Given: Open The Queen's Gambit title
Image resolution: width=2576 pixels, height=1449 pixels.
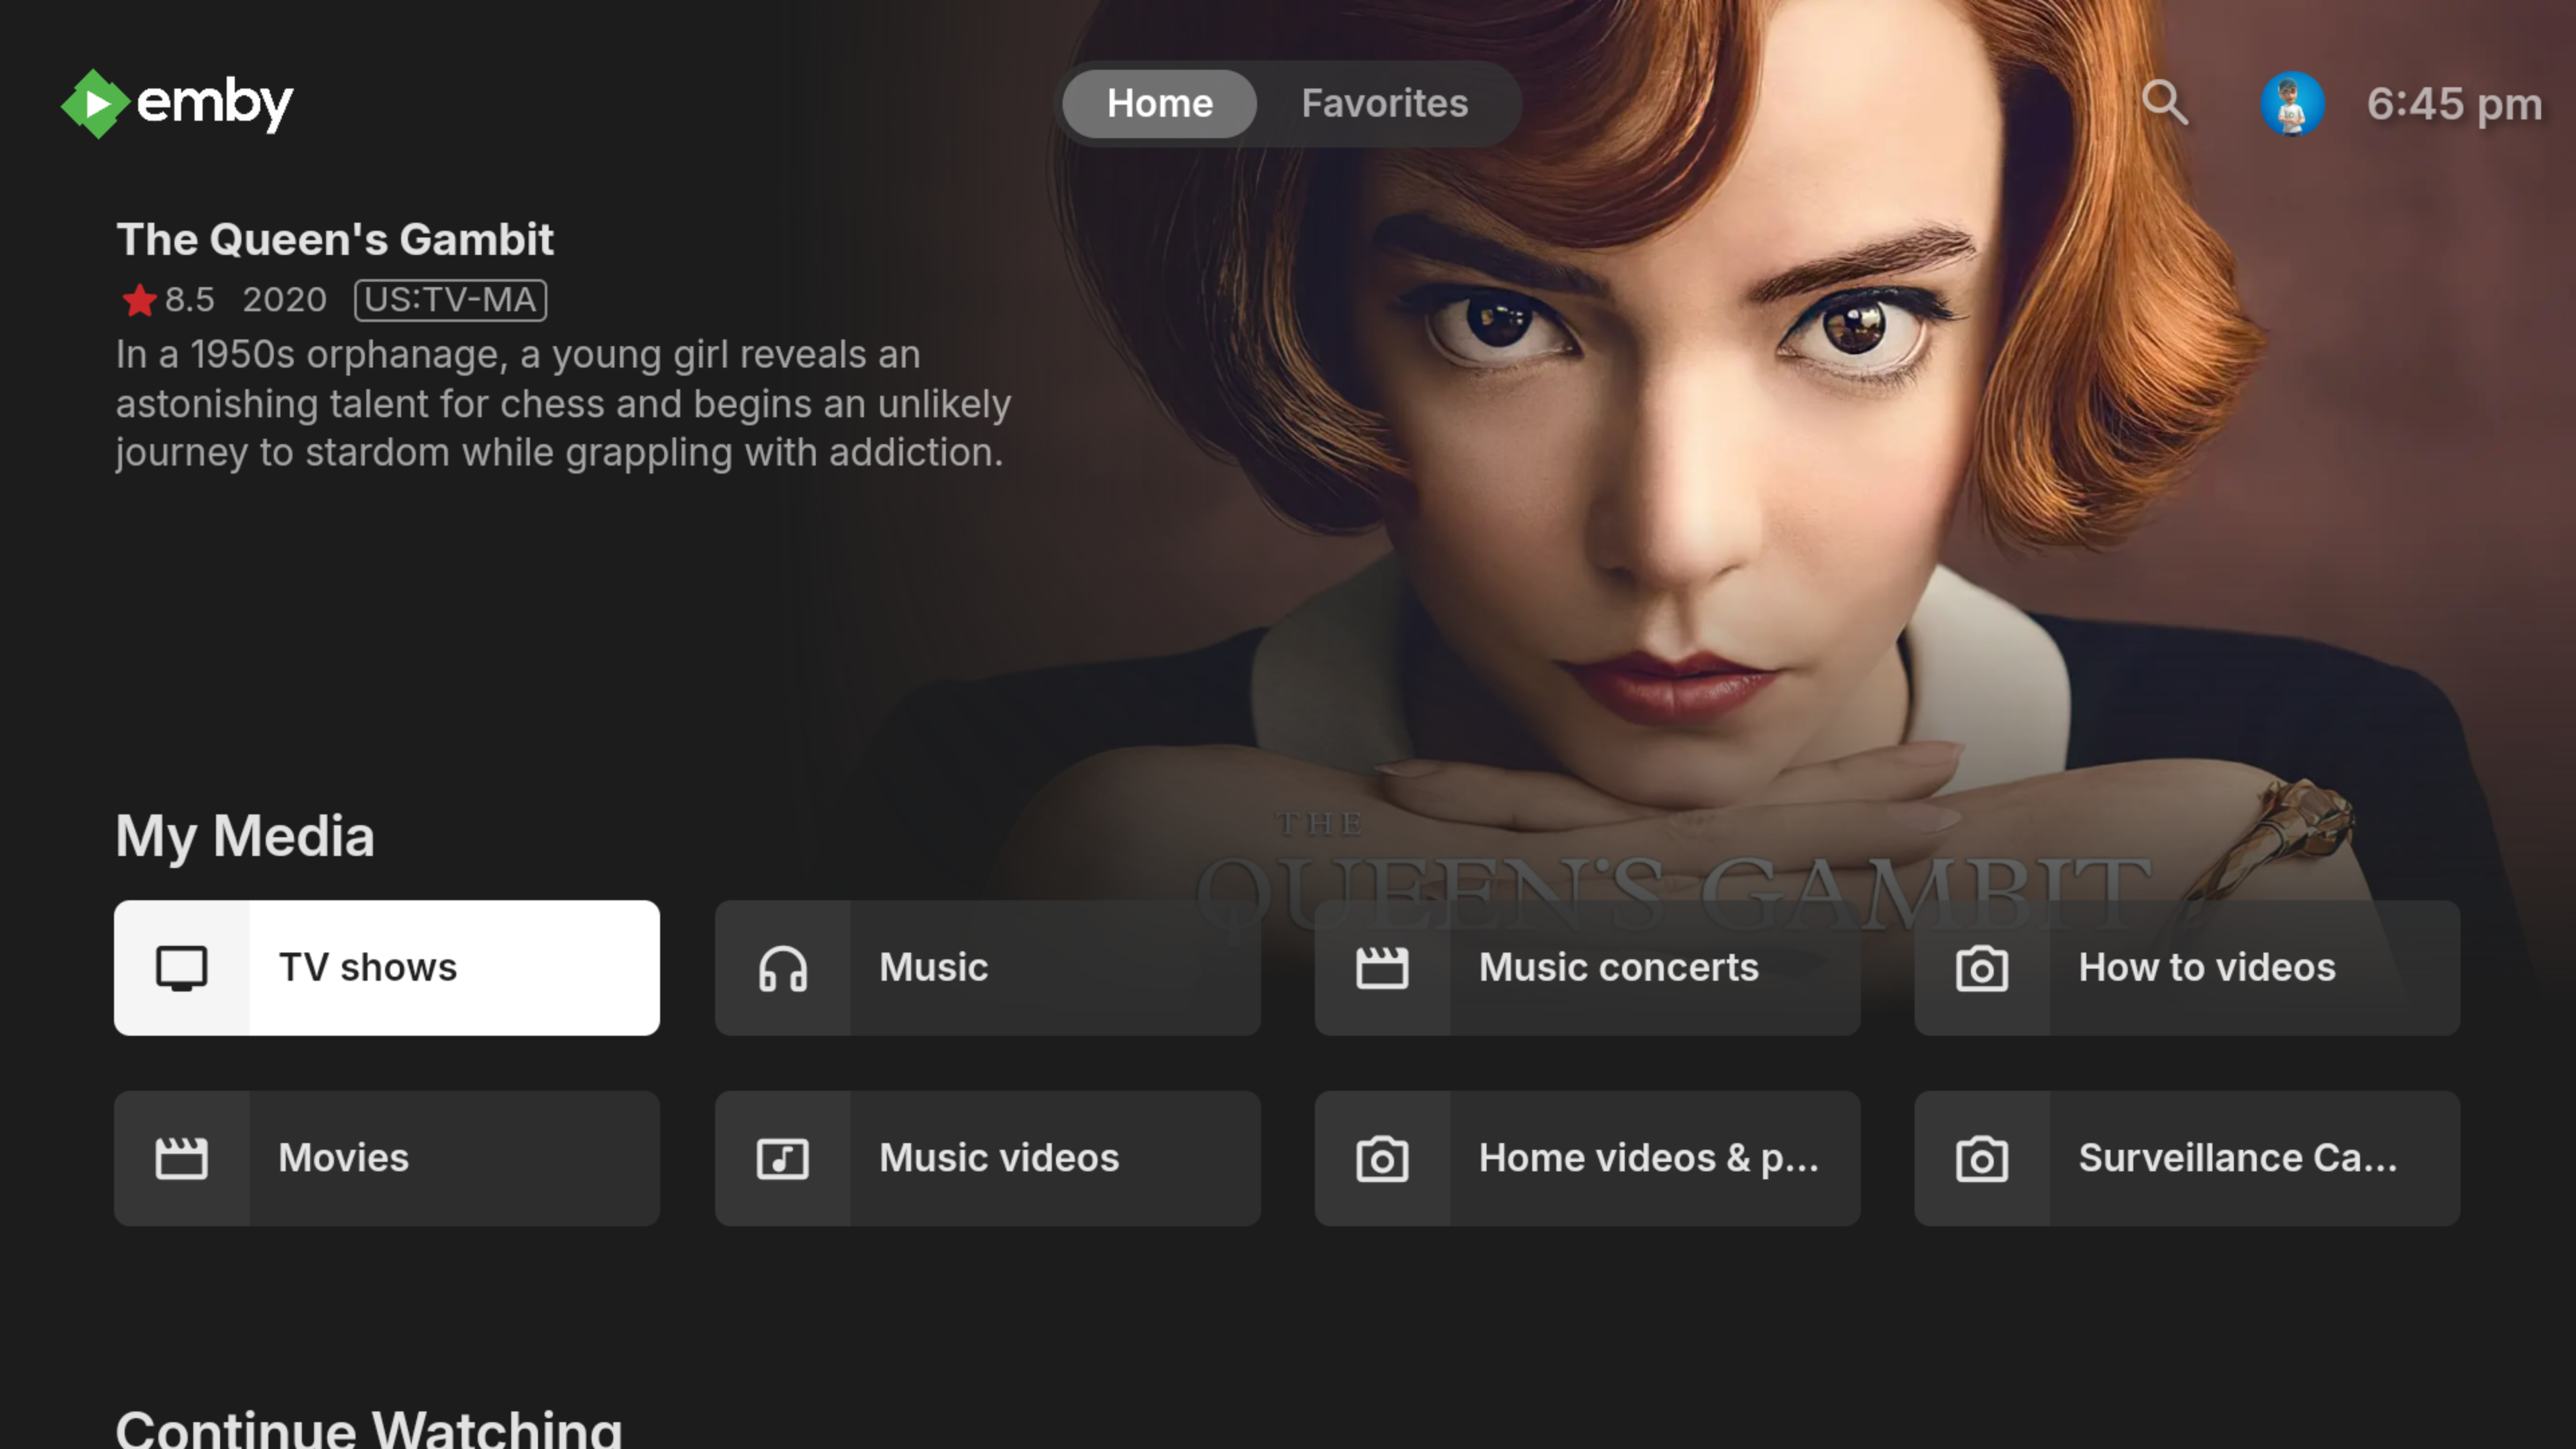Looking at the screenshot, I should pos(335,239).
